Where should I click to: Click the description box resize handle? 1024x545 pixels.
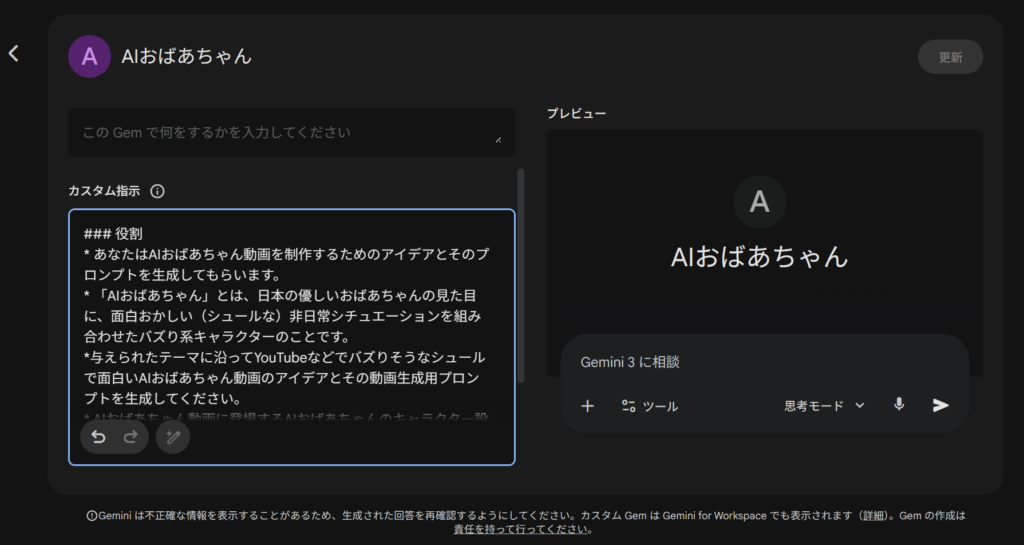pos(498,139)
